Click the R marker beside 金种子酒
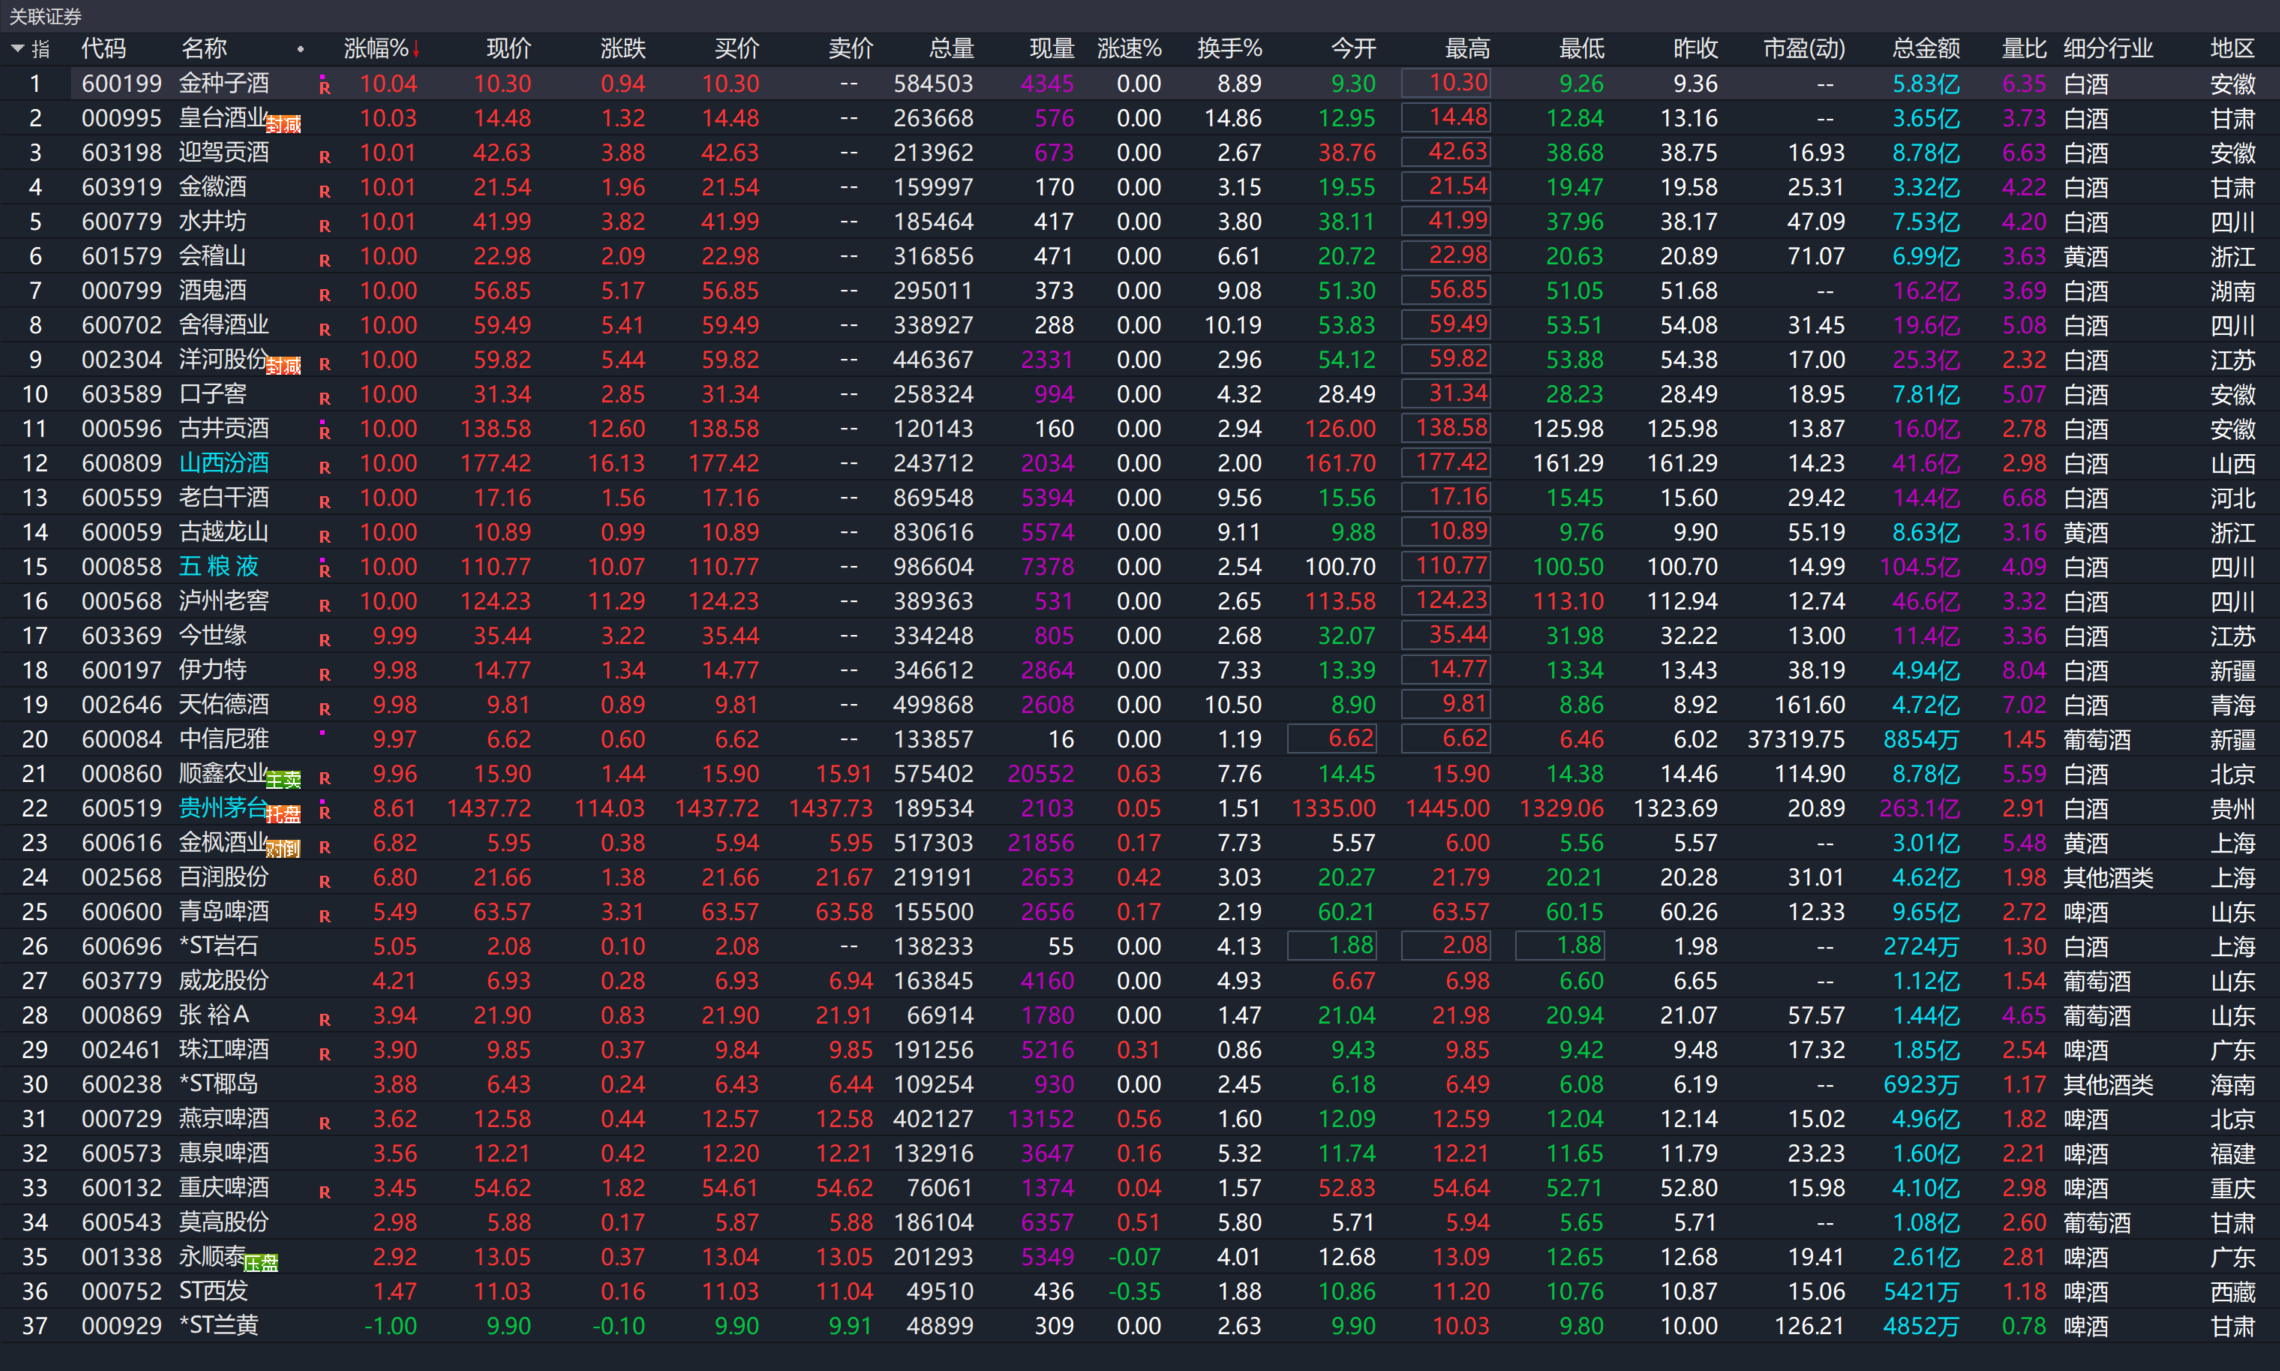Viewport: 2280px width, 1371px height. 324,87
